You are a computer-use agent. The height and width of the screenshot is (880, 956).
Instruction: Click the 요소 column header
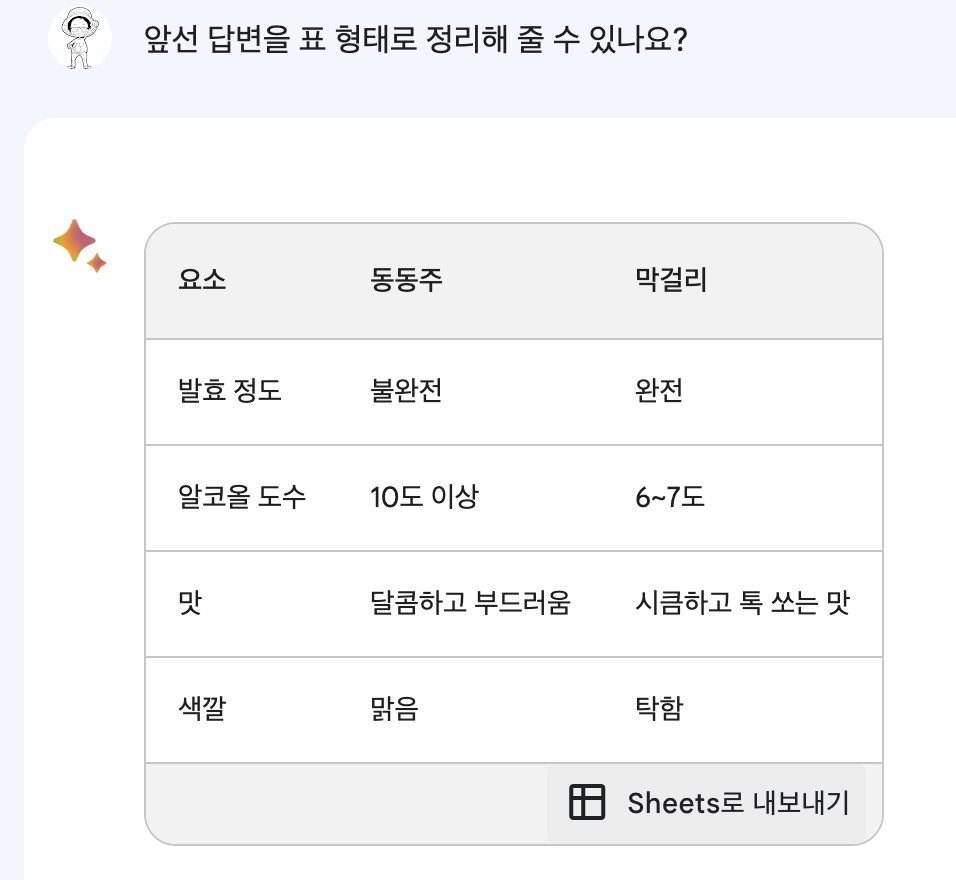click(x=202, y=280)
